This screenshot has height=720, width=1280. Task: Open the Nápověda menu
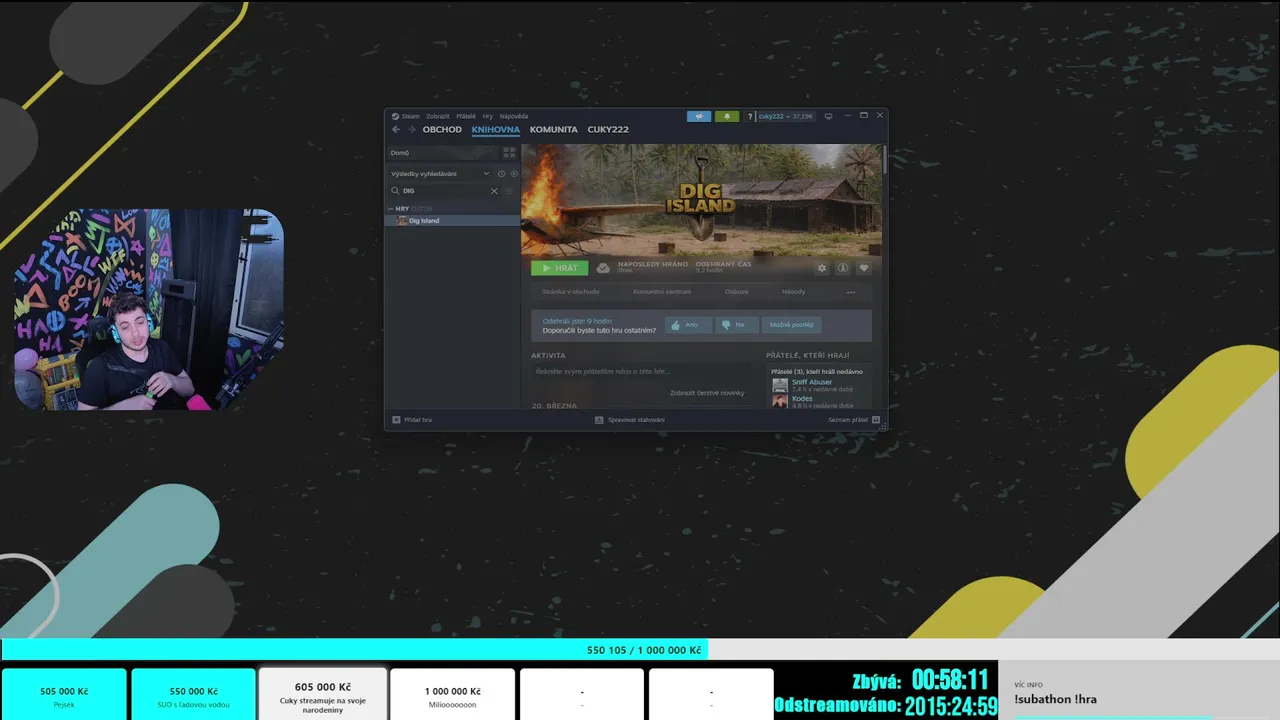point(514,116)
